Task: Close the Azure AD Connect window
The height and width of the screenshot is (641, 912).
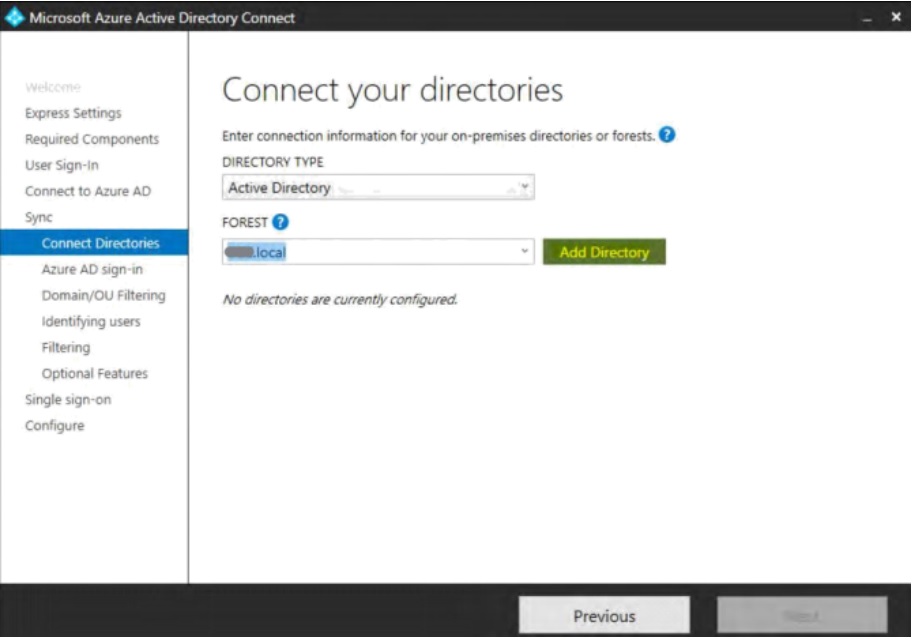Action: pyautogui.click(x=896, y=17)
